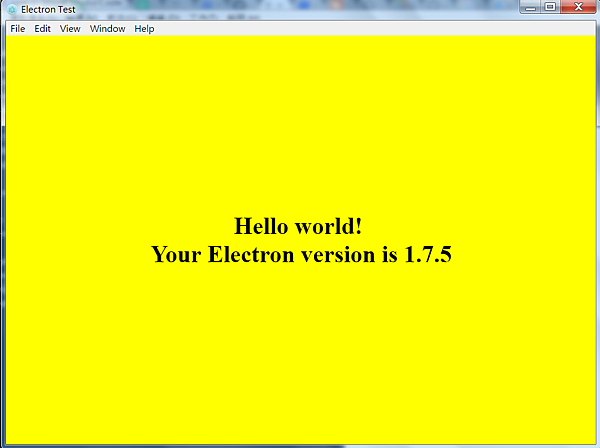The height and width of the screenshot is (448, 600).
Task: Click the 'Your Electron version is 1.7.5' text
Action: pyautogui.click(x=302, y=254)
